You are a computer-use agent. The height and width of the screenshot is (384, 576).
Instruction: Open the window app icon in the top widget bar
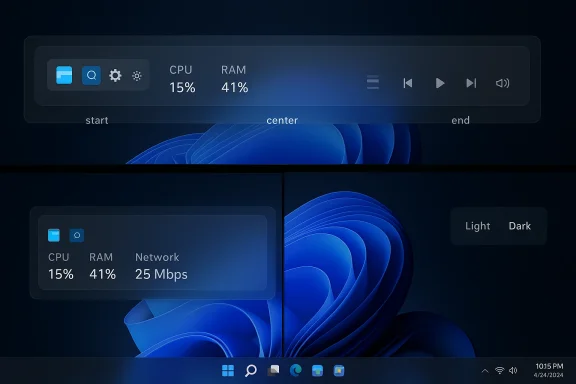[x=64, y=75]
